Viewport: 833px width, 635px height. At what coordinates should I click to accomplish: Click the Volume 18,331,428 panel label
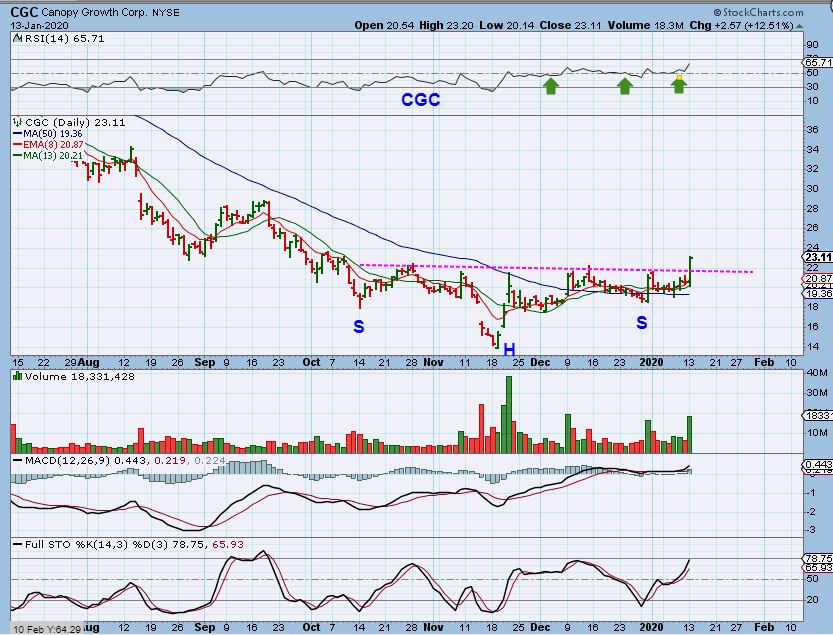tap(80, 377)
